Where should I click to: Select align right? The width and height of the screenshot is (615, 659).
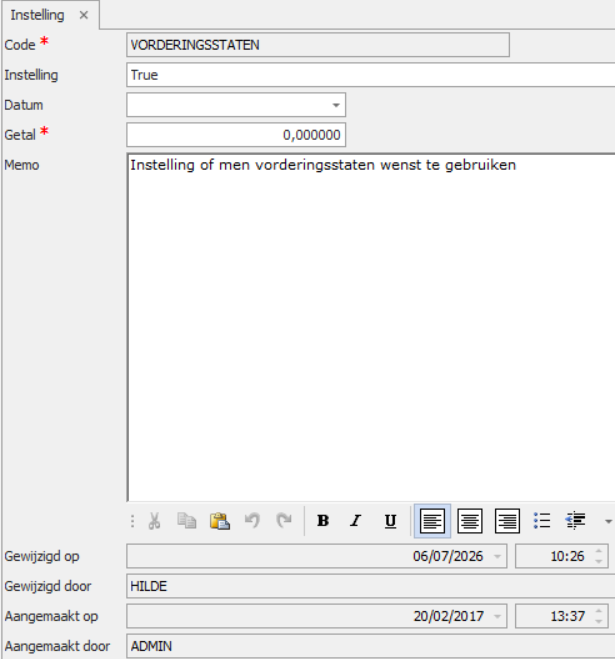pyautogui.click(x=507, y=521)
